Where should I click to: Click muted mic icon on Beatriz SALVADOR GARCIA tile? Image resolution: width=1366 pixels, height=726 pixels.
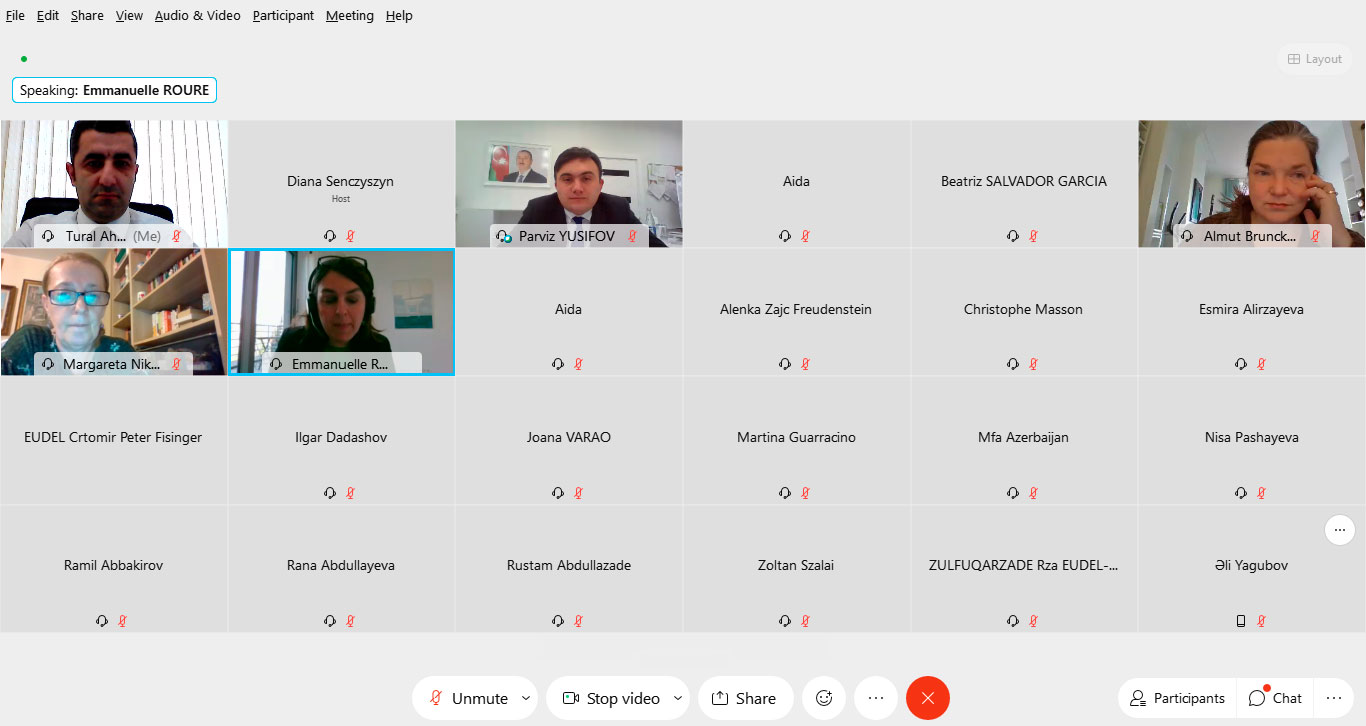pos(1034,236)
